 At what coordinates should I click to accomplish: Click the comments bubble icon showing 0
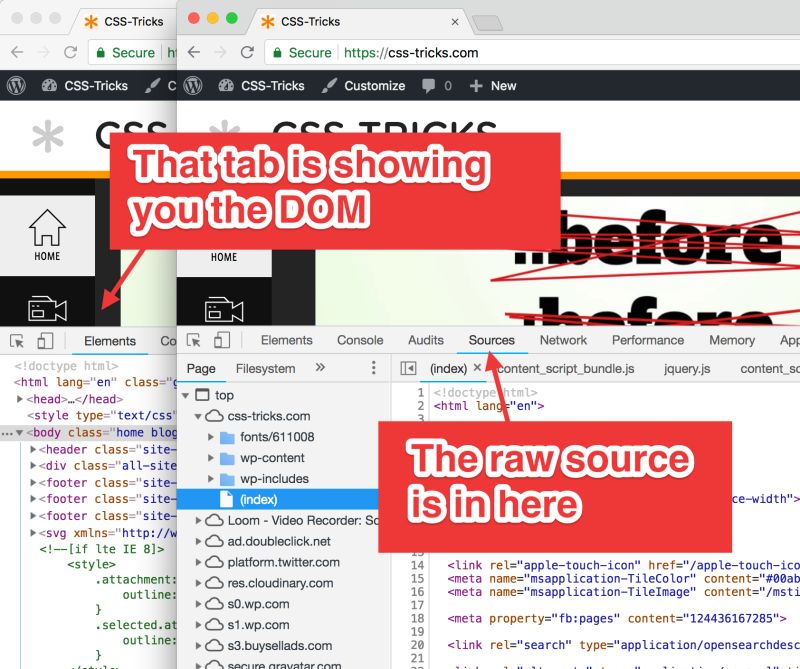pyautogui.click(x=431, y=86)
